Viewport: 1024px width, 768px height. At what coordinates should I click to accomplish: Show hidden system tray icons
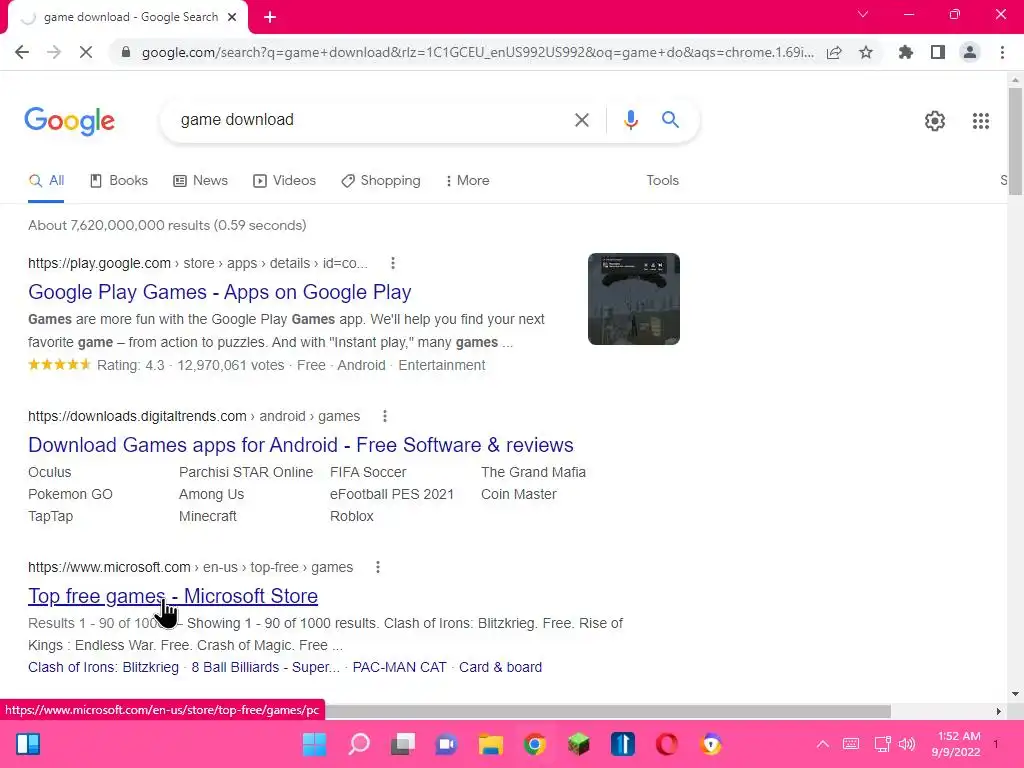tap(823, 744)
